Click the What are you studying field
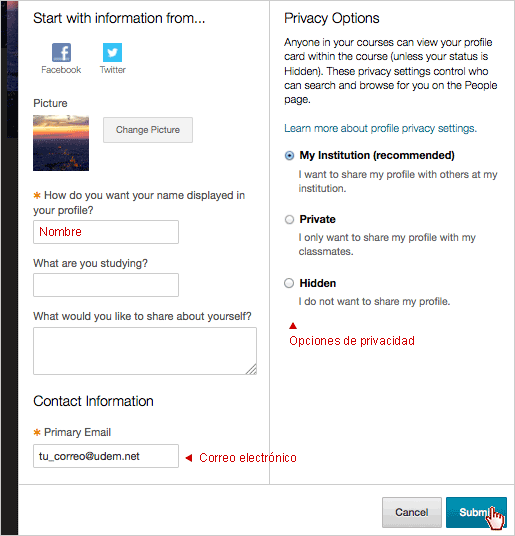Viewport: 515px width, 536px height. (x=106, y=285)
